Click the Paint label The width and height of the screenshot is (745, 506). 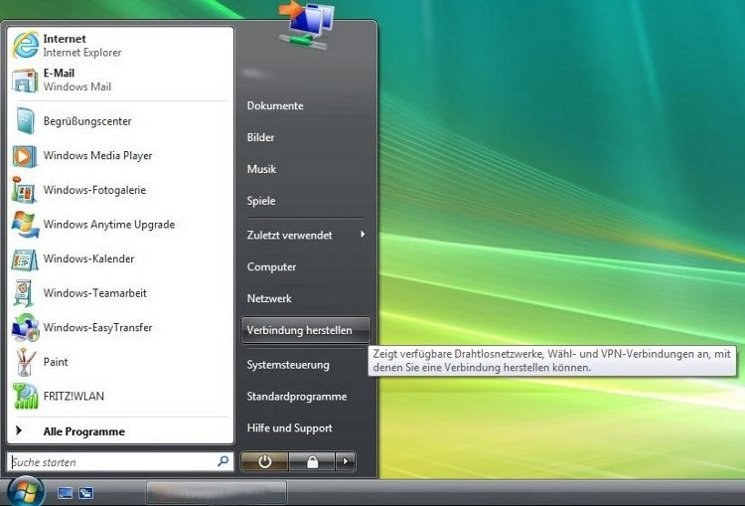click(x=56, y=362)
